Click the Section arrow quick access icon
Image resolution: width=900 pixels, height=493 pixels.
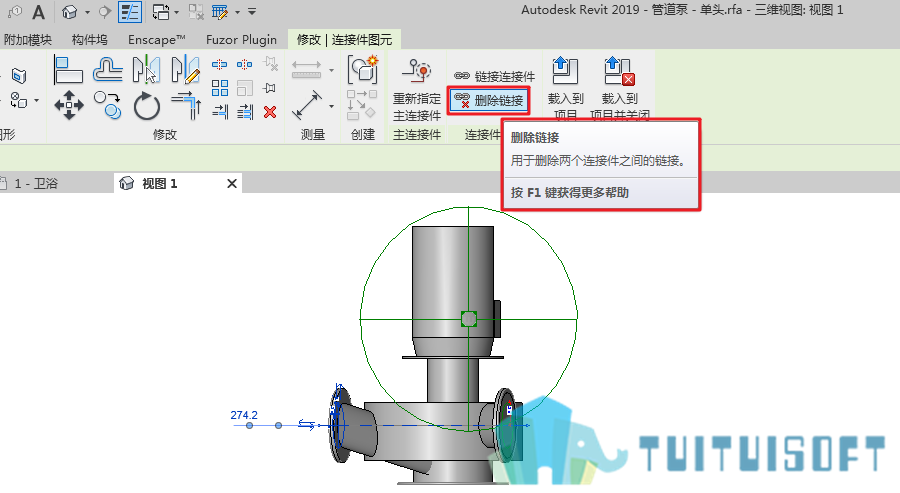[x=104, y=11]
